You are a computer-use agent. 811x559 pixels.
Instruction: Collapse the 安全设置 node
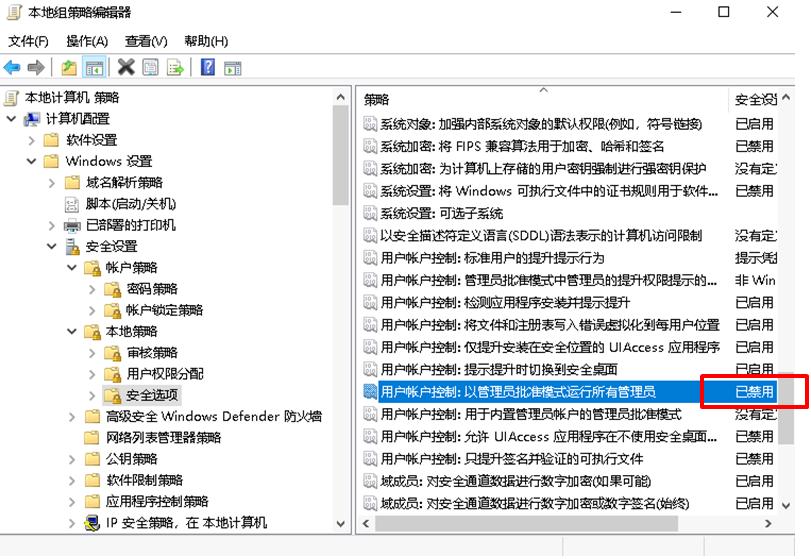52,246
